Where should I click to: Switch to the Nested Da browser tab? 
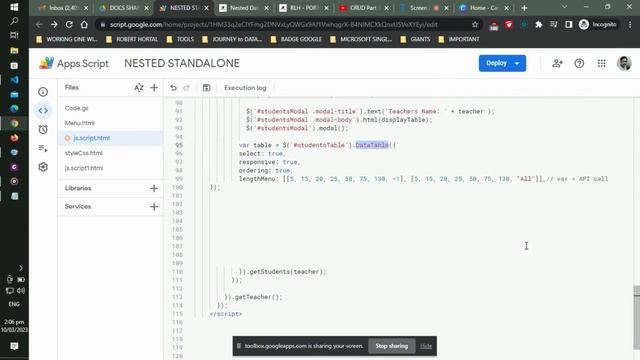244,8
